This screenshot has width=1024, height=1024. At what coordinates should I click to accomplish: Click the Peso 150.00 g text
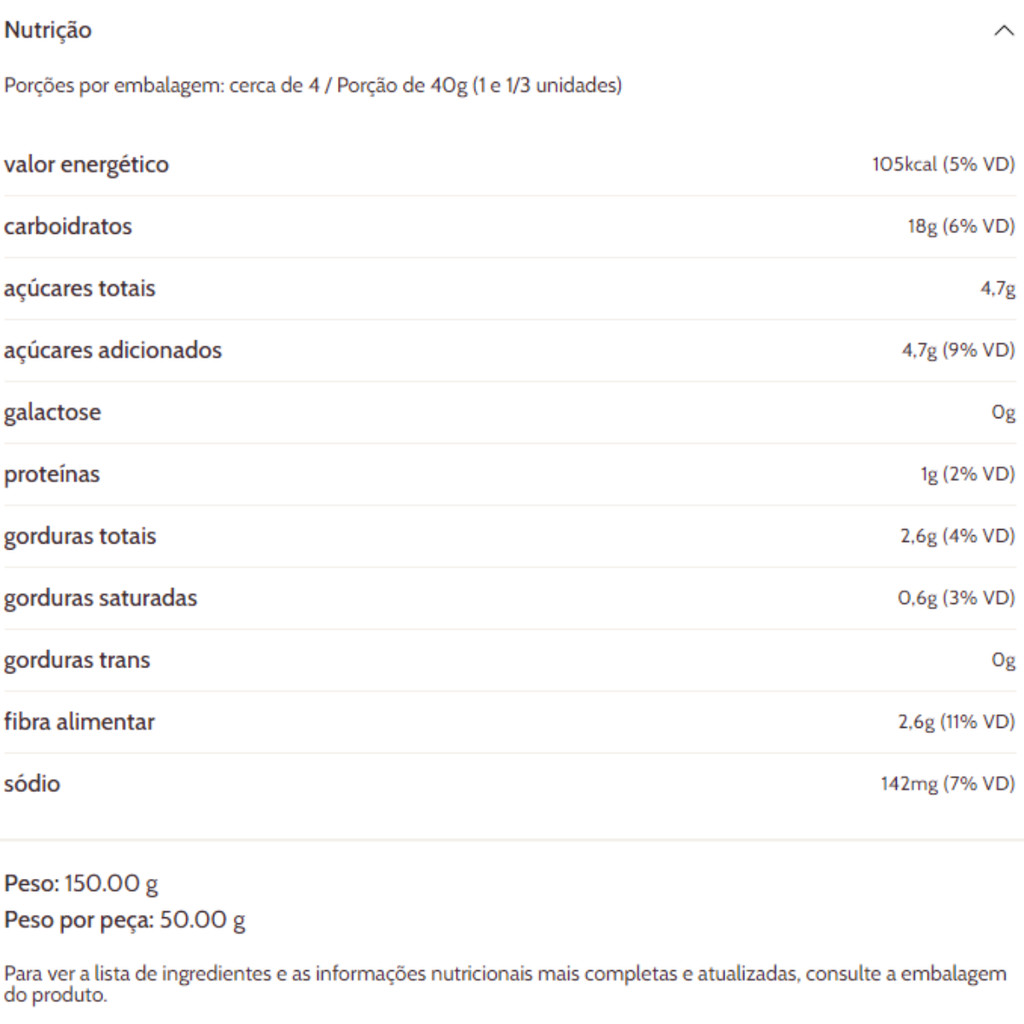[x=81, y=884]
